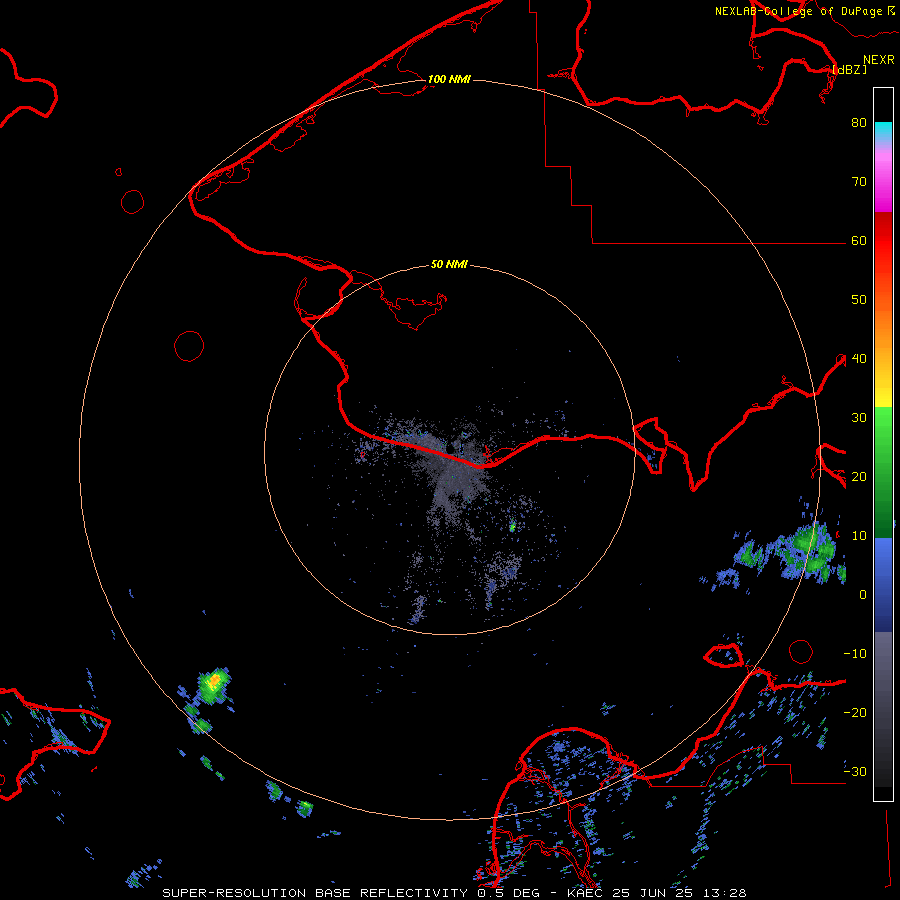
Task: Pick the pink-magenta segment of the color bar
Action: pos(883,181)
